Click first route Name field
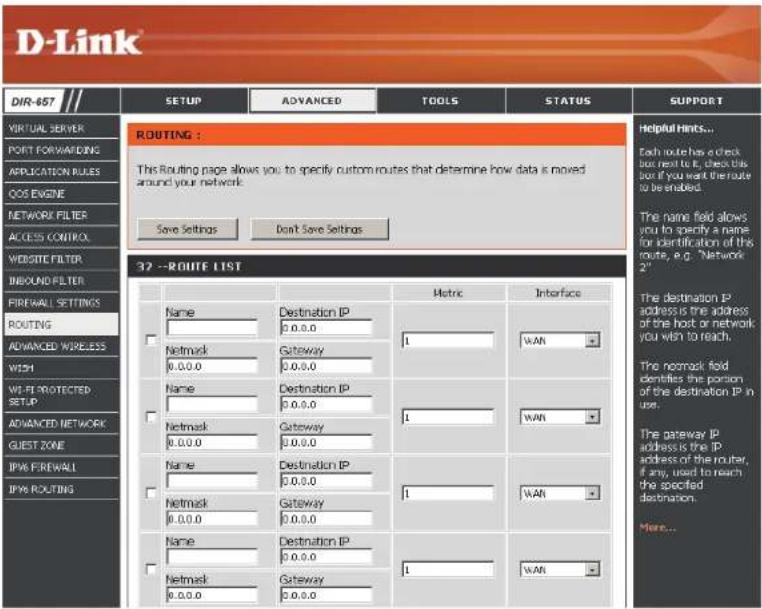Screen dimensions: 762x609 tap(212, 328)
